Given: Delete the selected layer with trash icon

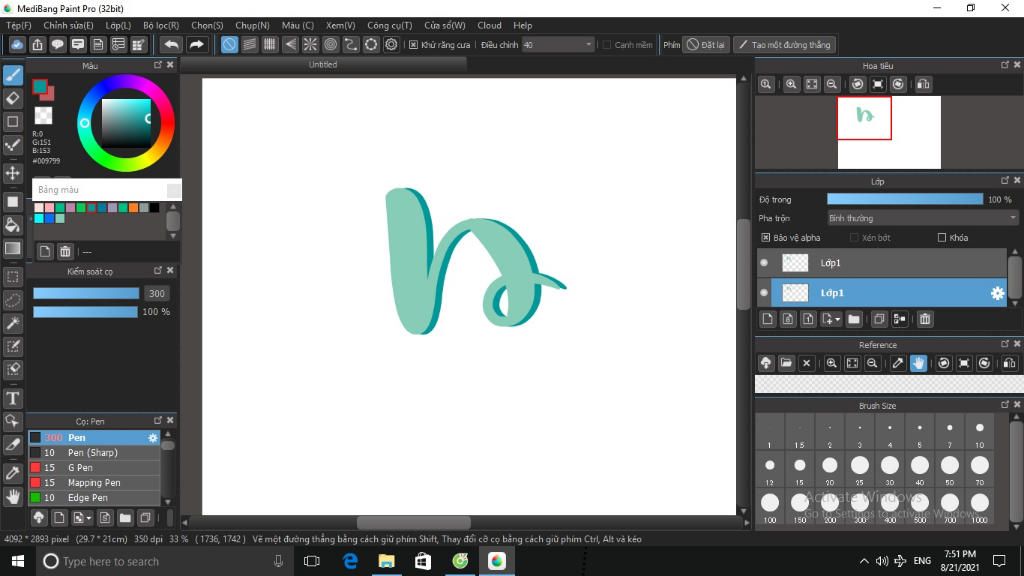Looking at the screenshot, I should point(925,319).
